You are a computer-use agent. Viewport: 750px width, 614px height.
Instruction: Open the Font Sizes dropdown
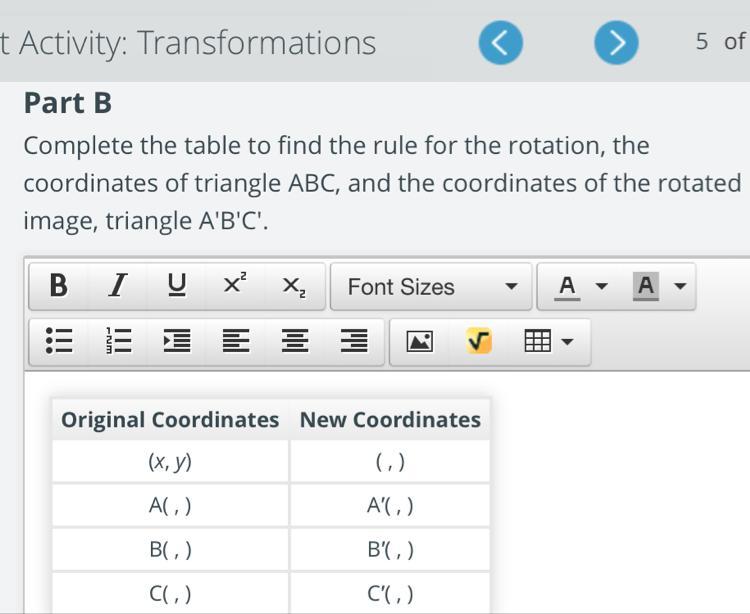click(430, 286)
